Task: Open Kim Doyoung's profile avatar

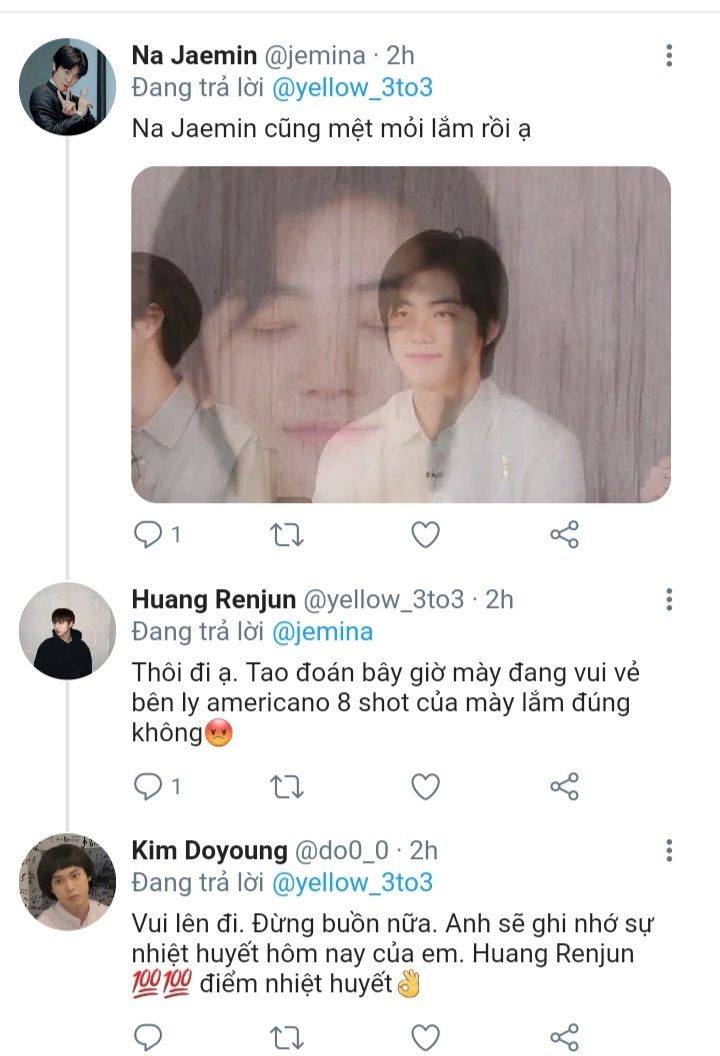Action: pos(68,882)
